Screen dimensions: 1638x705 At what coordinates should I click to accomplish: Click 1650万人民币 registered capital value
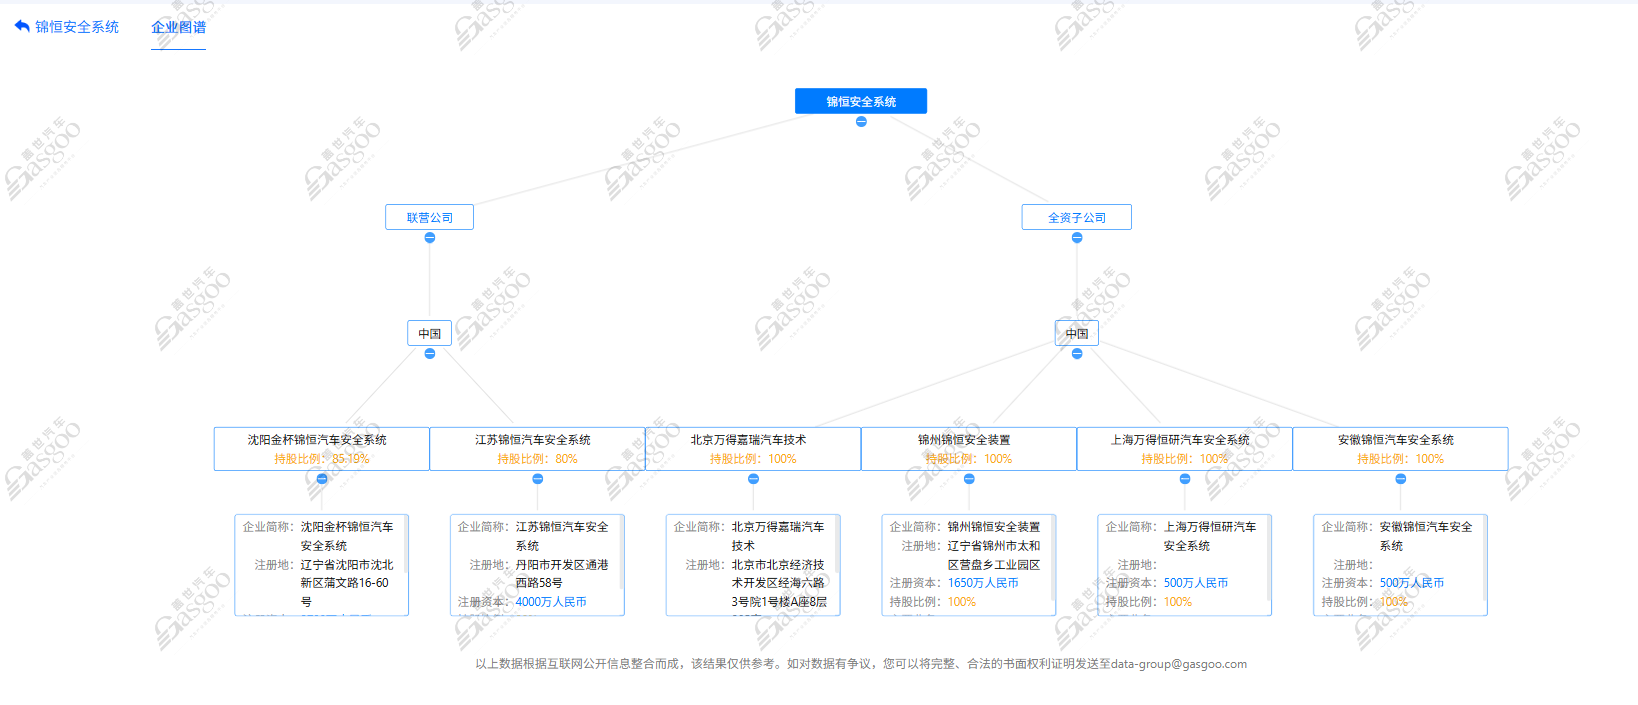click(983, 583)
